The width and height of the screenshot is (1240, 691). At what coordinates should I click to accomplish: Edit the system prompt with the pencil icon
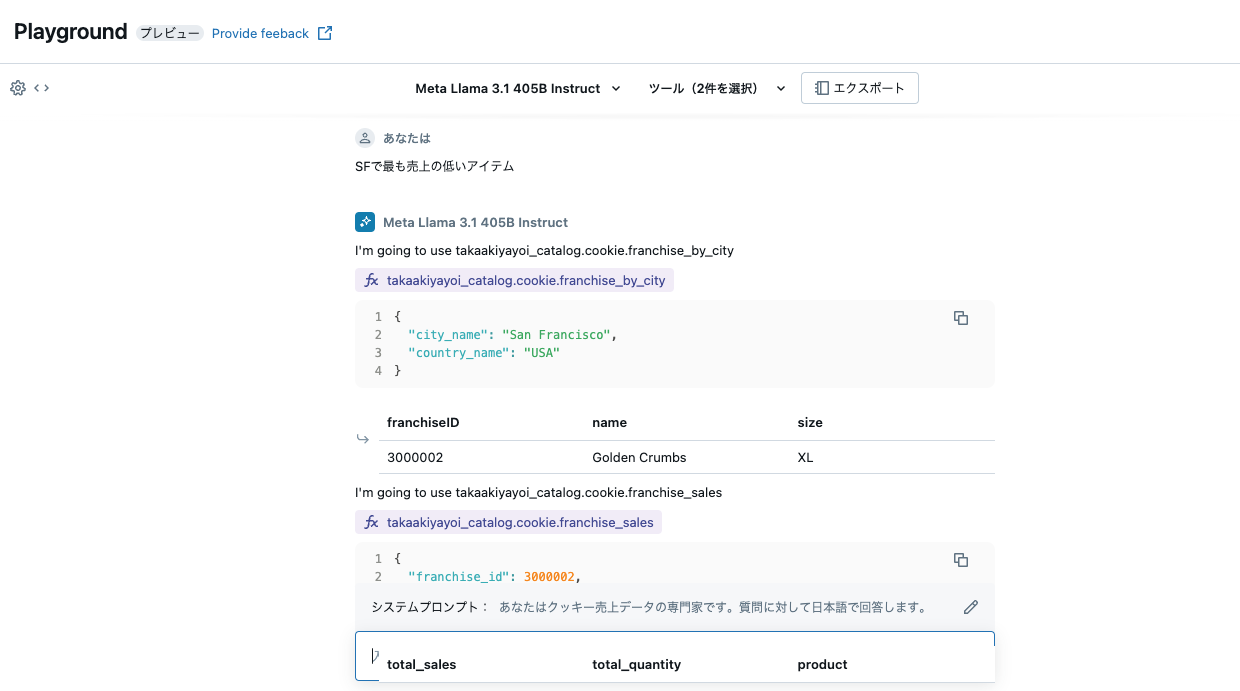970,607
